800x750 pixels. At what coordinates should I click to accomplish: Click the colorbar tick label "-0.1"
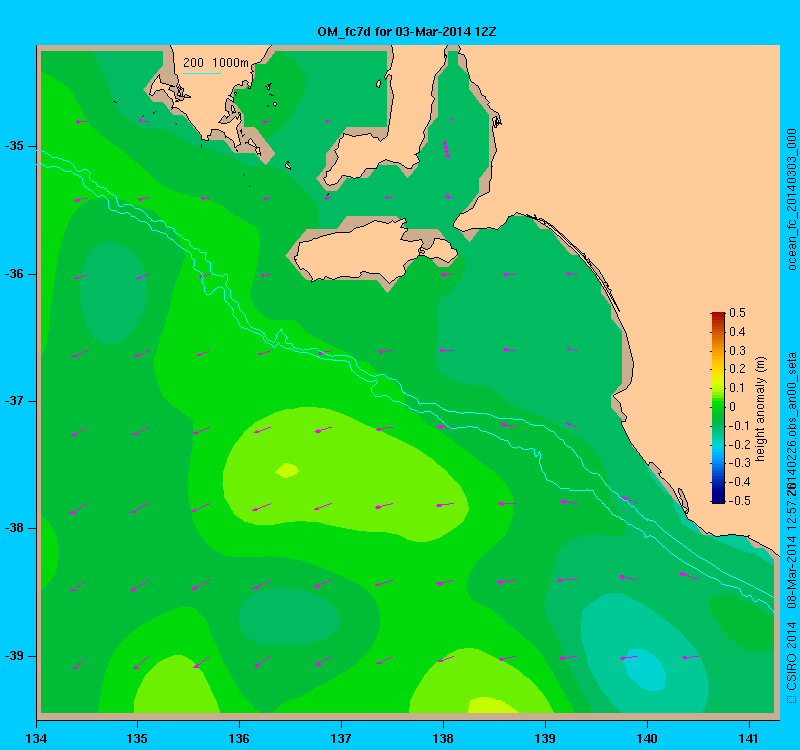coord(739,426)
